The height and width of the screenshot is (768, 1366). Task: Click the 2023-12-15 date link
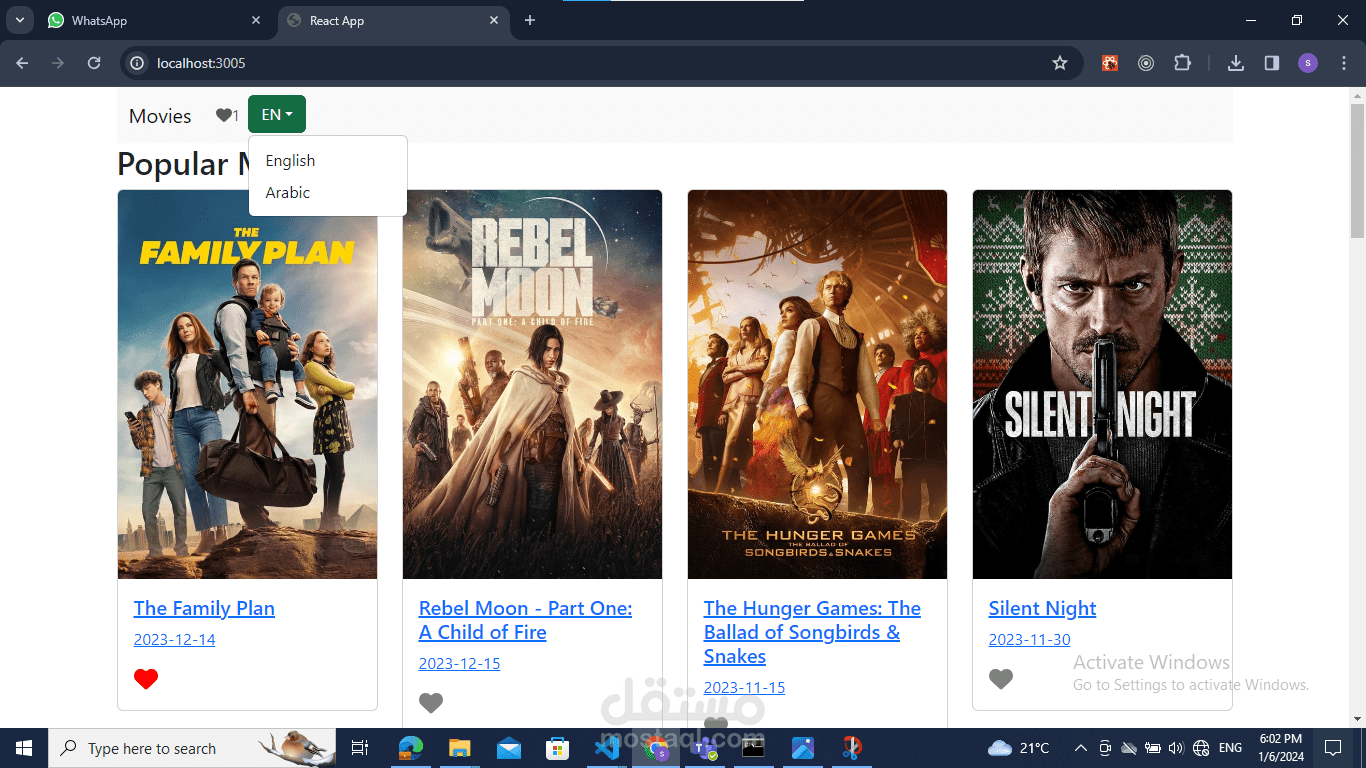click(x=459, y=664)
